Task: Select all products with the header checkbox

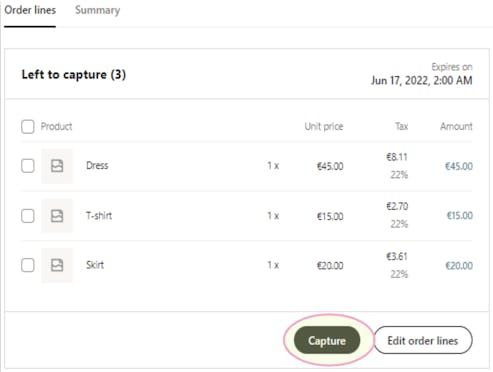Action: pyautogui.click(x=28, y=127)
